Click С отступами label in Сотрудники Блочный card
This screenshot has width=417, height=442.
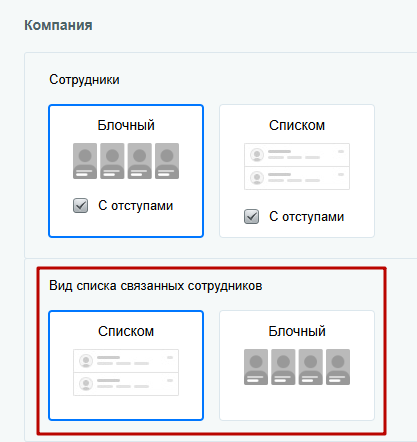135,206
